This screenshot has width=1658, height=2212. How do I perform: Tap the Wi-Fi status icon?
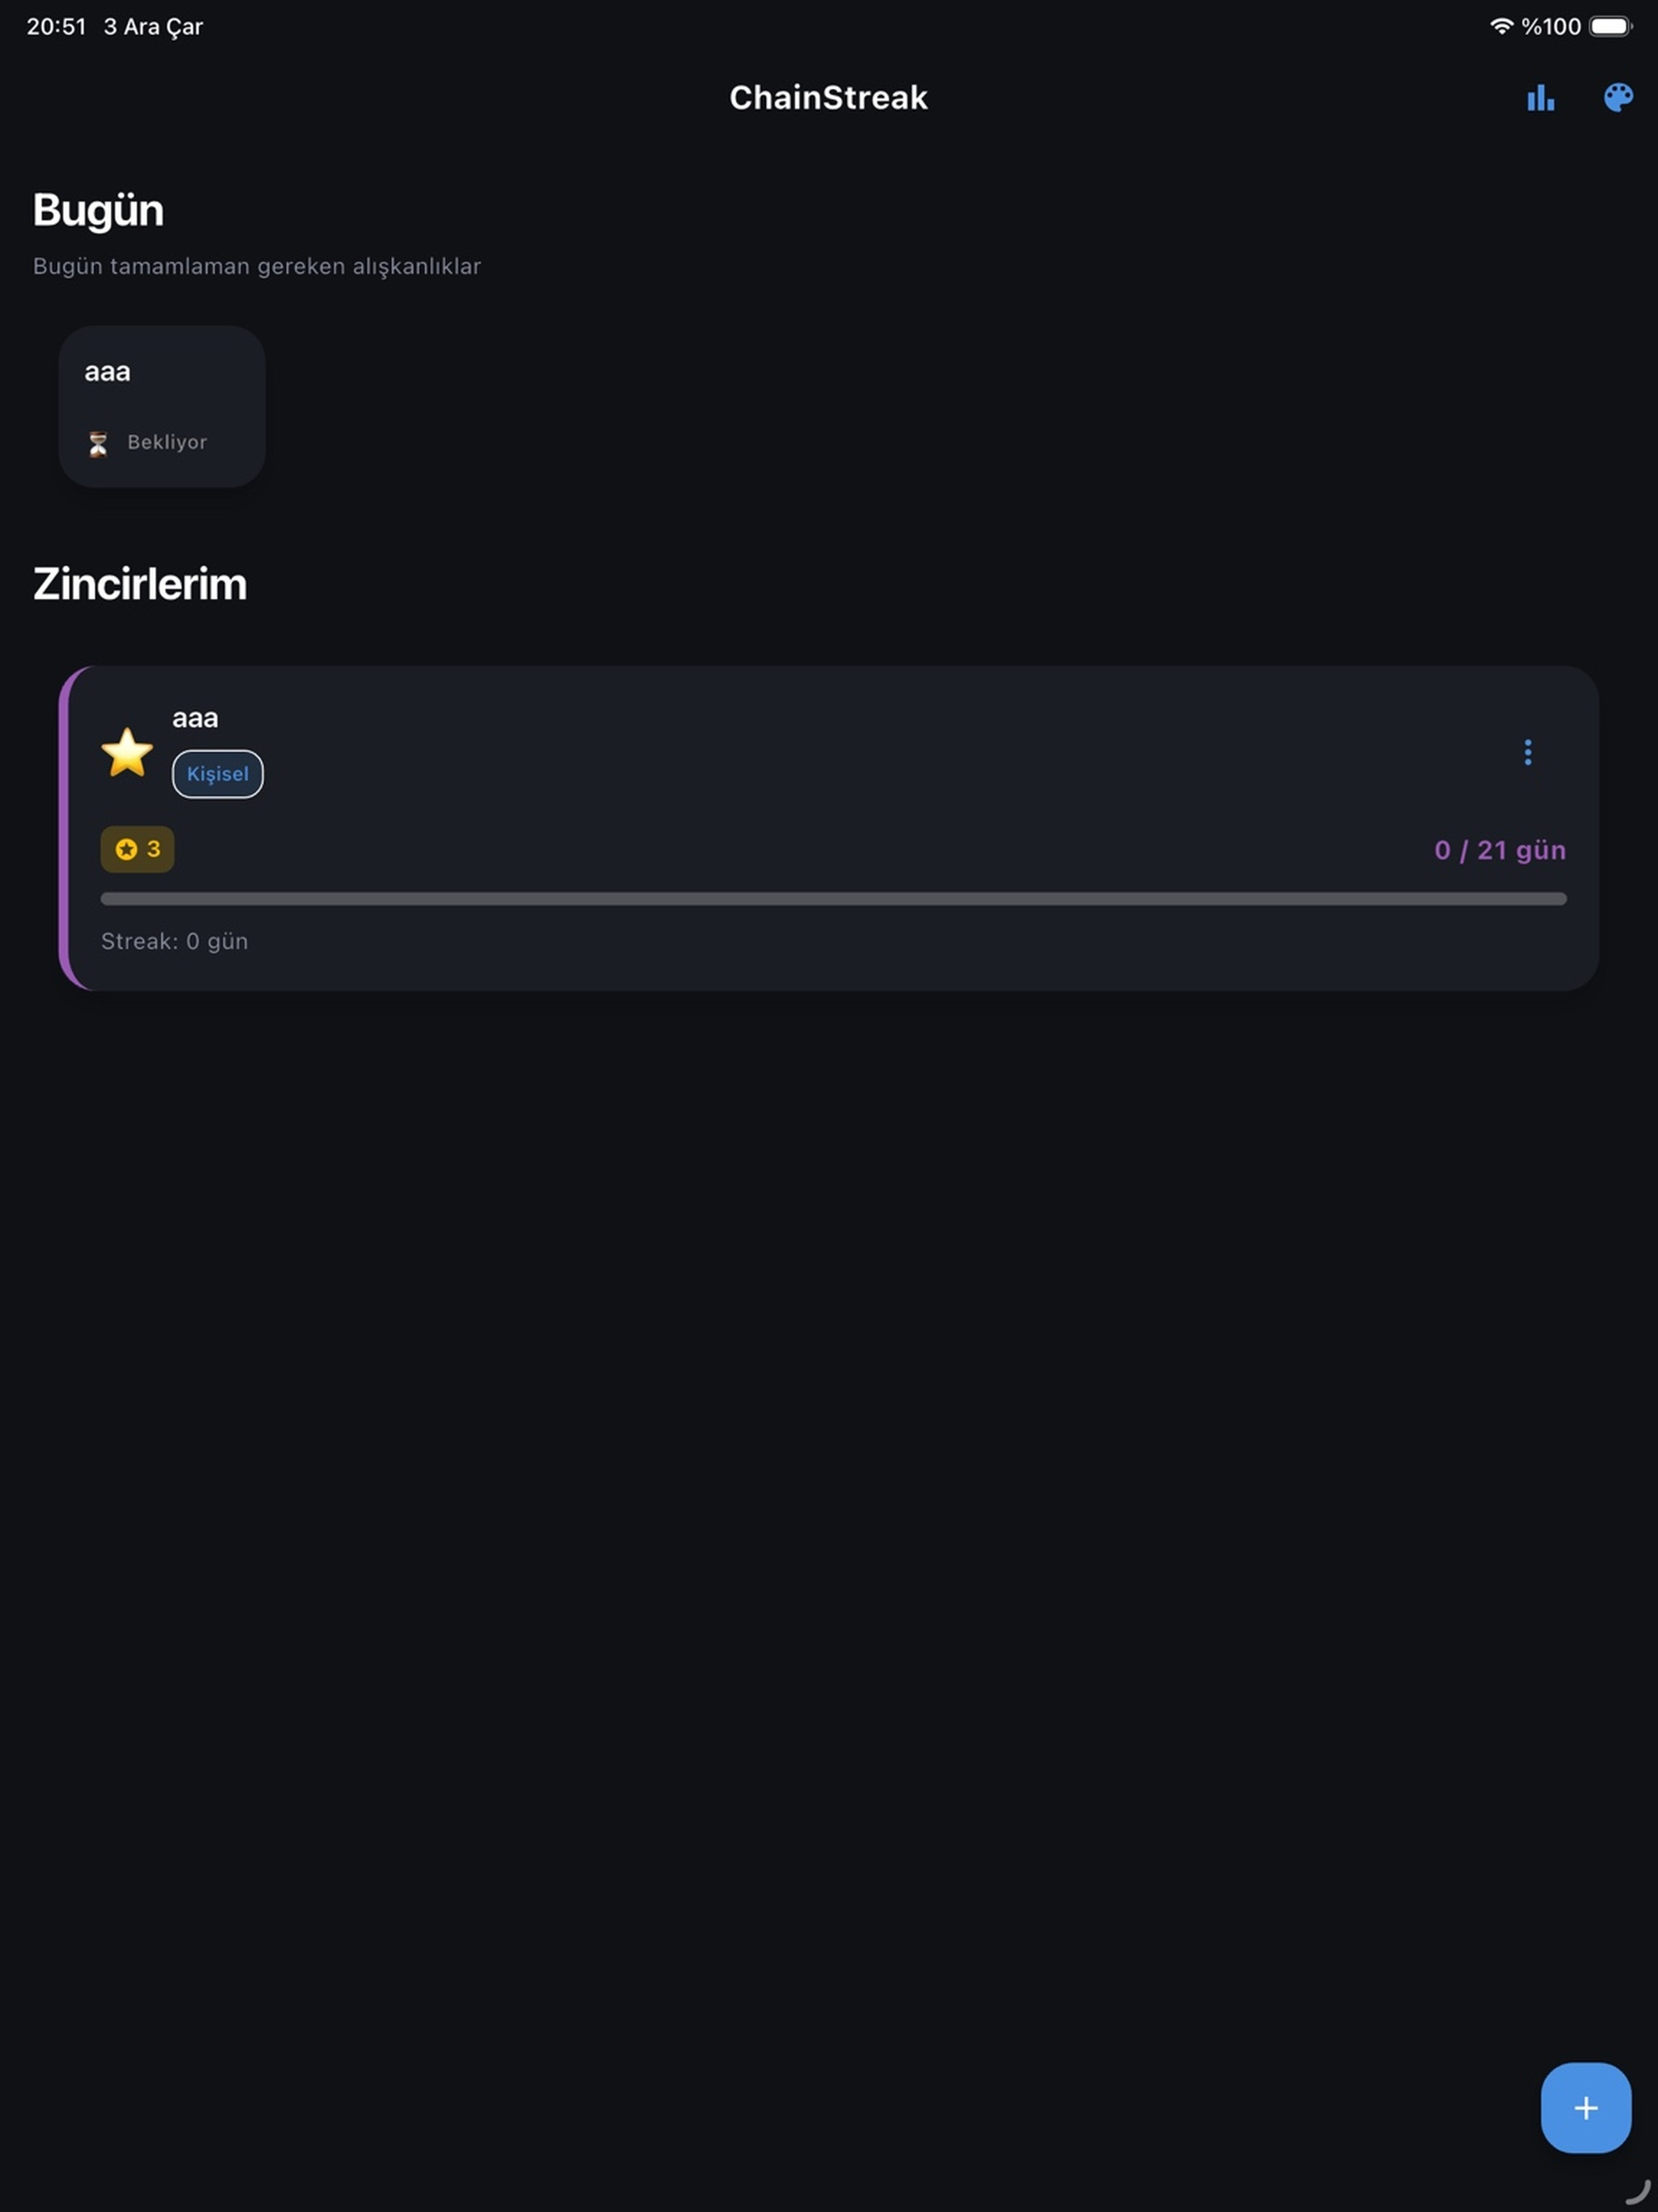coord(1500,26)
